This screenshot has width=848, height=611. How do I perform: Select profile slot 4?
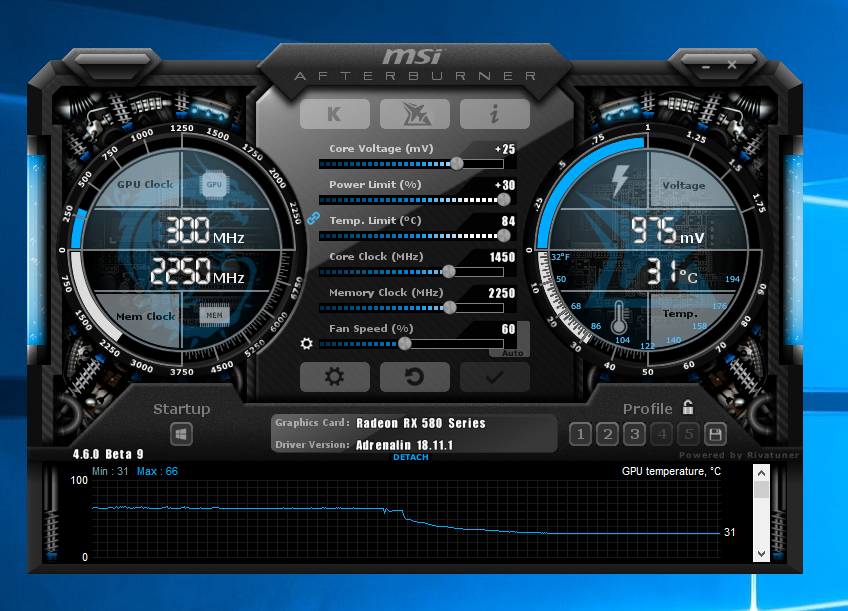[x=661, y=434]
